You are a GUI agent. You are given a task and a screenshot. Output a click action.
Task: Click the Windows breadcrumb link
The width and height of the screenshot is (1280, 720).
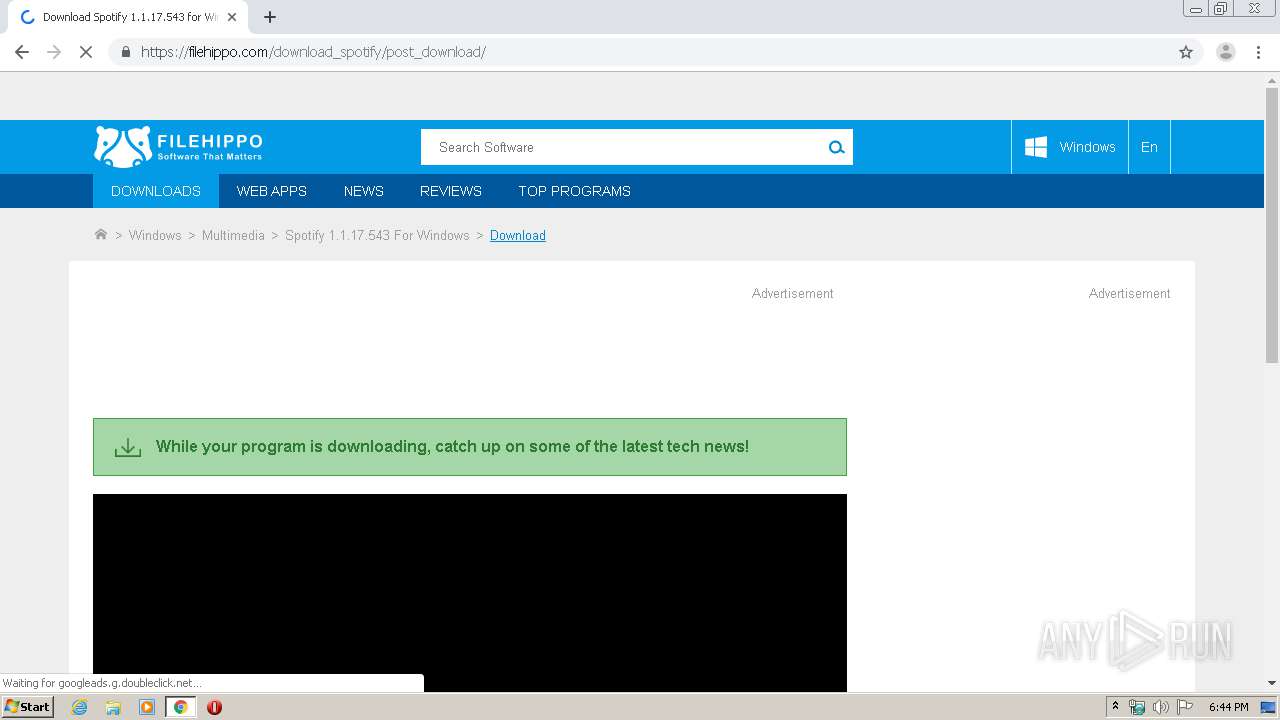click(x=155, y=235)
